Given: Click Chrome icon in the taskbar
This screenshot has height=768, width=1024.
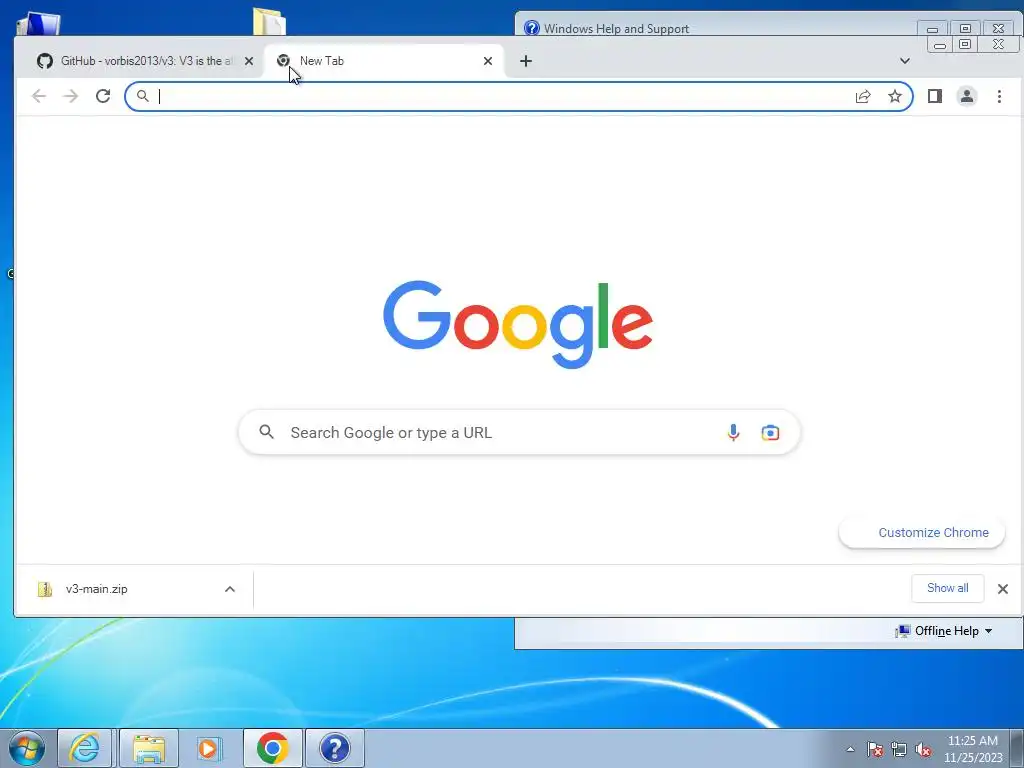Looking at the screenshot, I should (272, 748).
